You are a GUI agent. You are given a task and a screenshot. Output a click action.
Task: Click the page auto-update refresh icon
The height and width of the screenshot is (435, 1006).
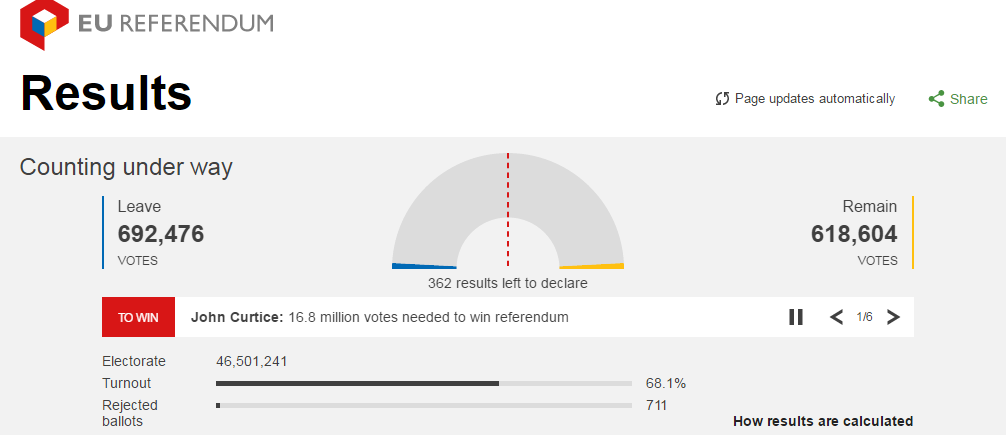(722, 99)
